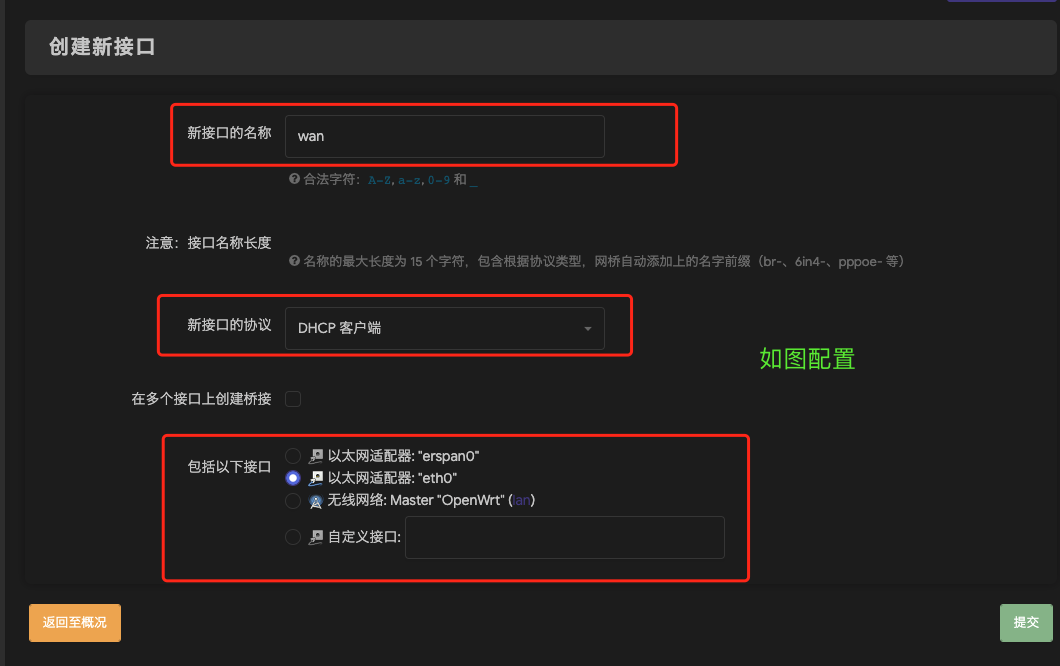Select the eth0 Ethernet adapter radio button
The height and width of the screenshot is (666, 1060).
pyautogui.click(x=293, y=478)
